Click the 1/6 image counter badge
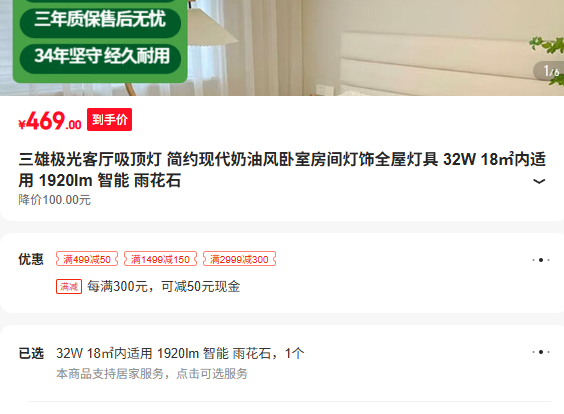This screenshot has height=414, width=564. [550, 71]
